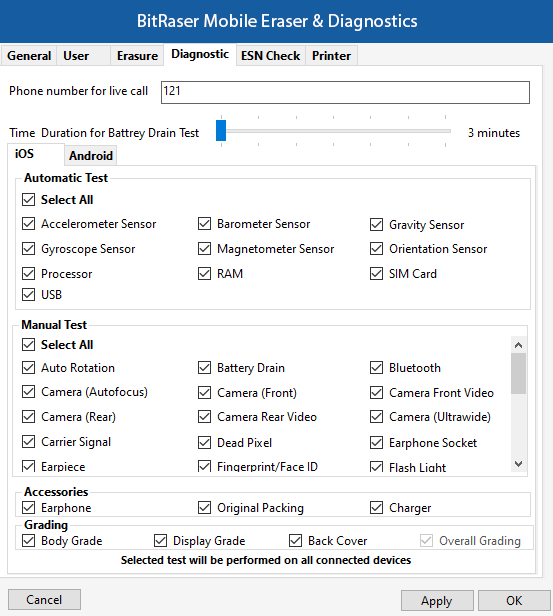This screenshot has width=553, height=616.
Task: Uncheck Earphone Socket test
Action: coord(376,443)
